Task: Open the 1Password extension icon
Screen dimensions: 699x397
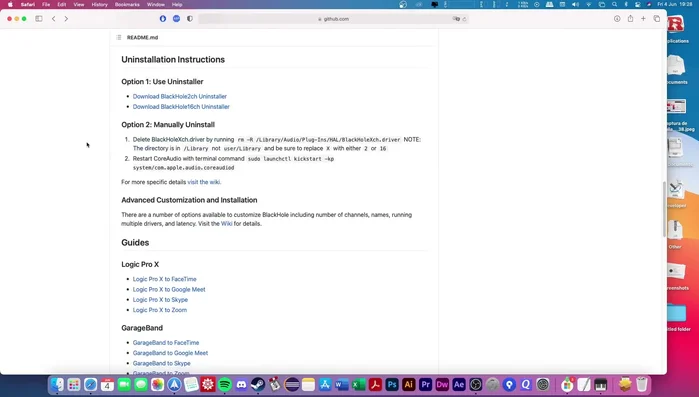Action: tap(163, 19)
